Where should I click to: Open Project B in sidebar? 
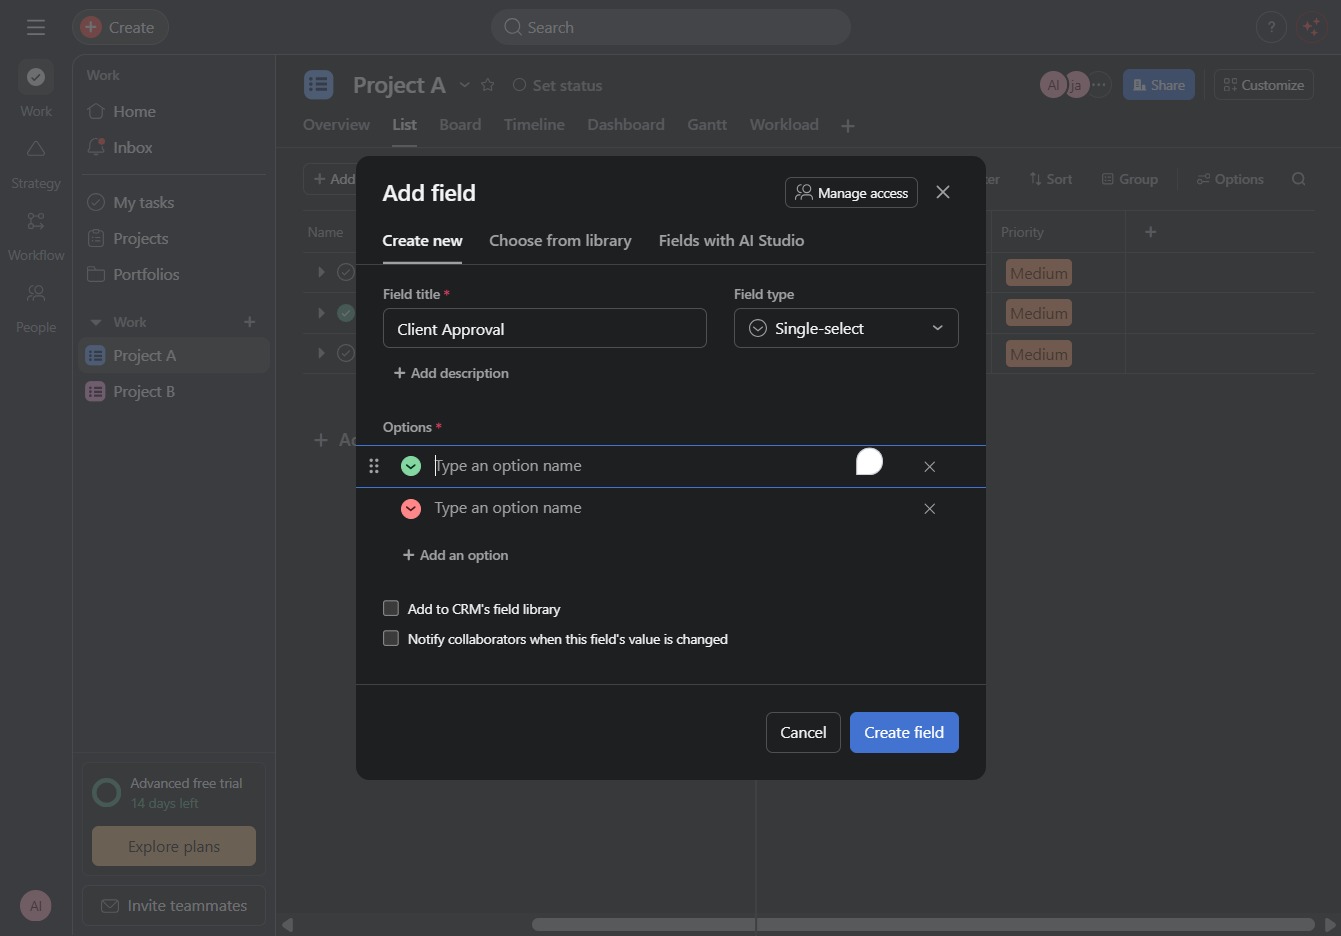click(174, 391)
